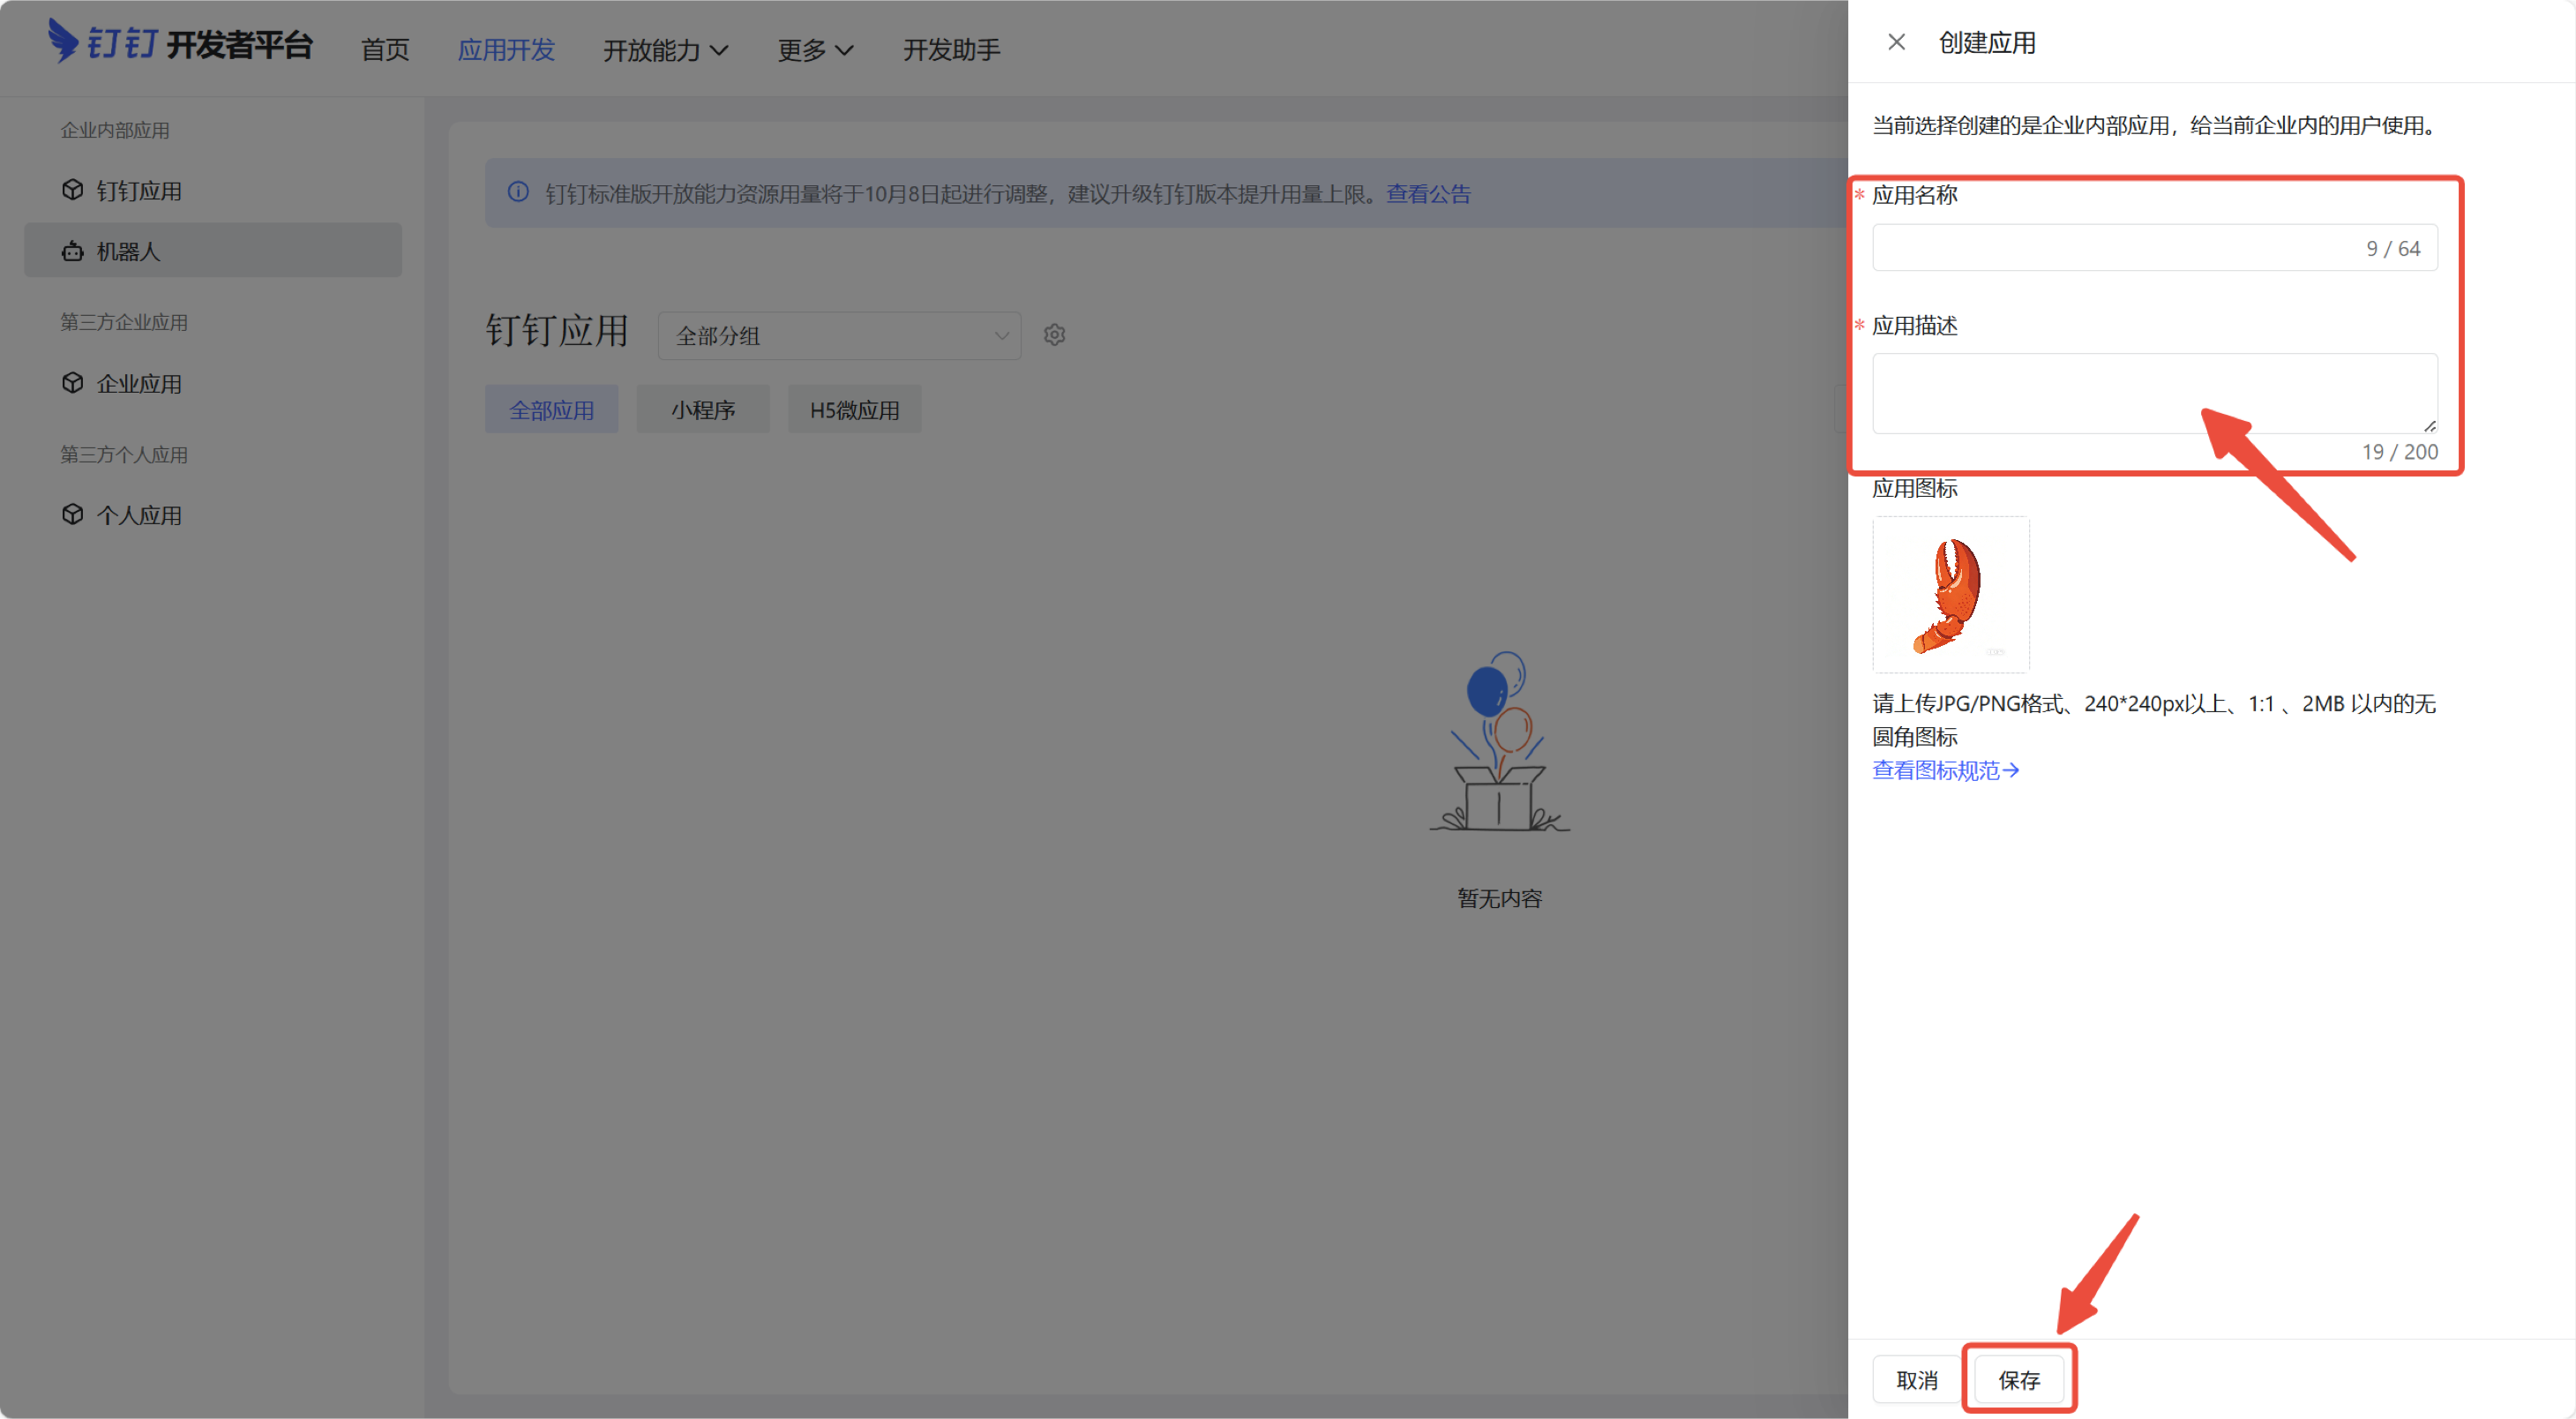Click the 个人应用 cube icon

click(x=72, y=515)
